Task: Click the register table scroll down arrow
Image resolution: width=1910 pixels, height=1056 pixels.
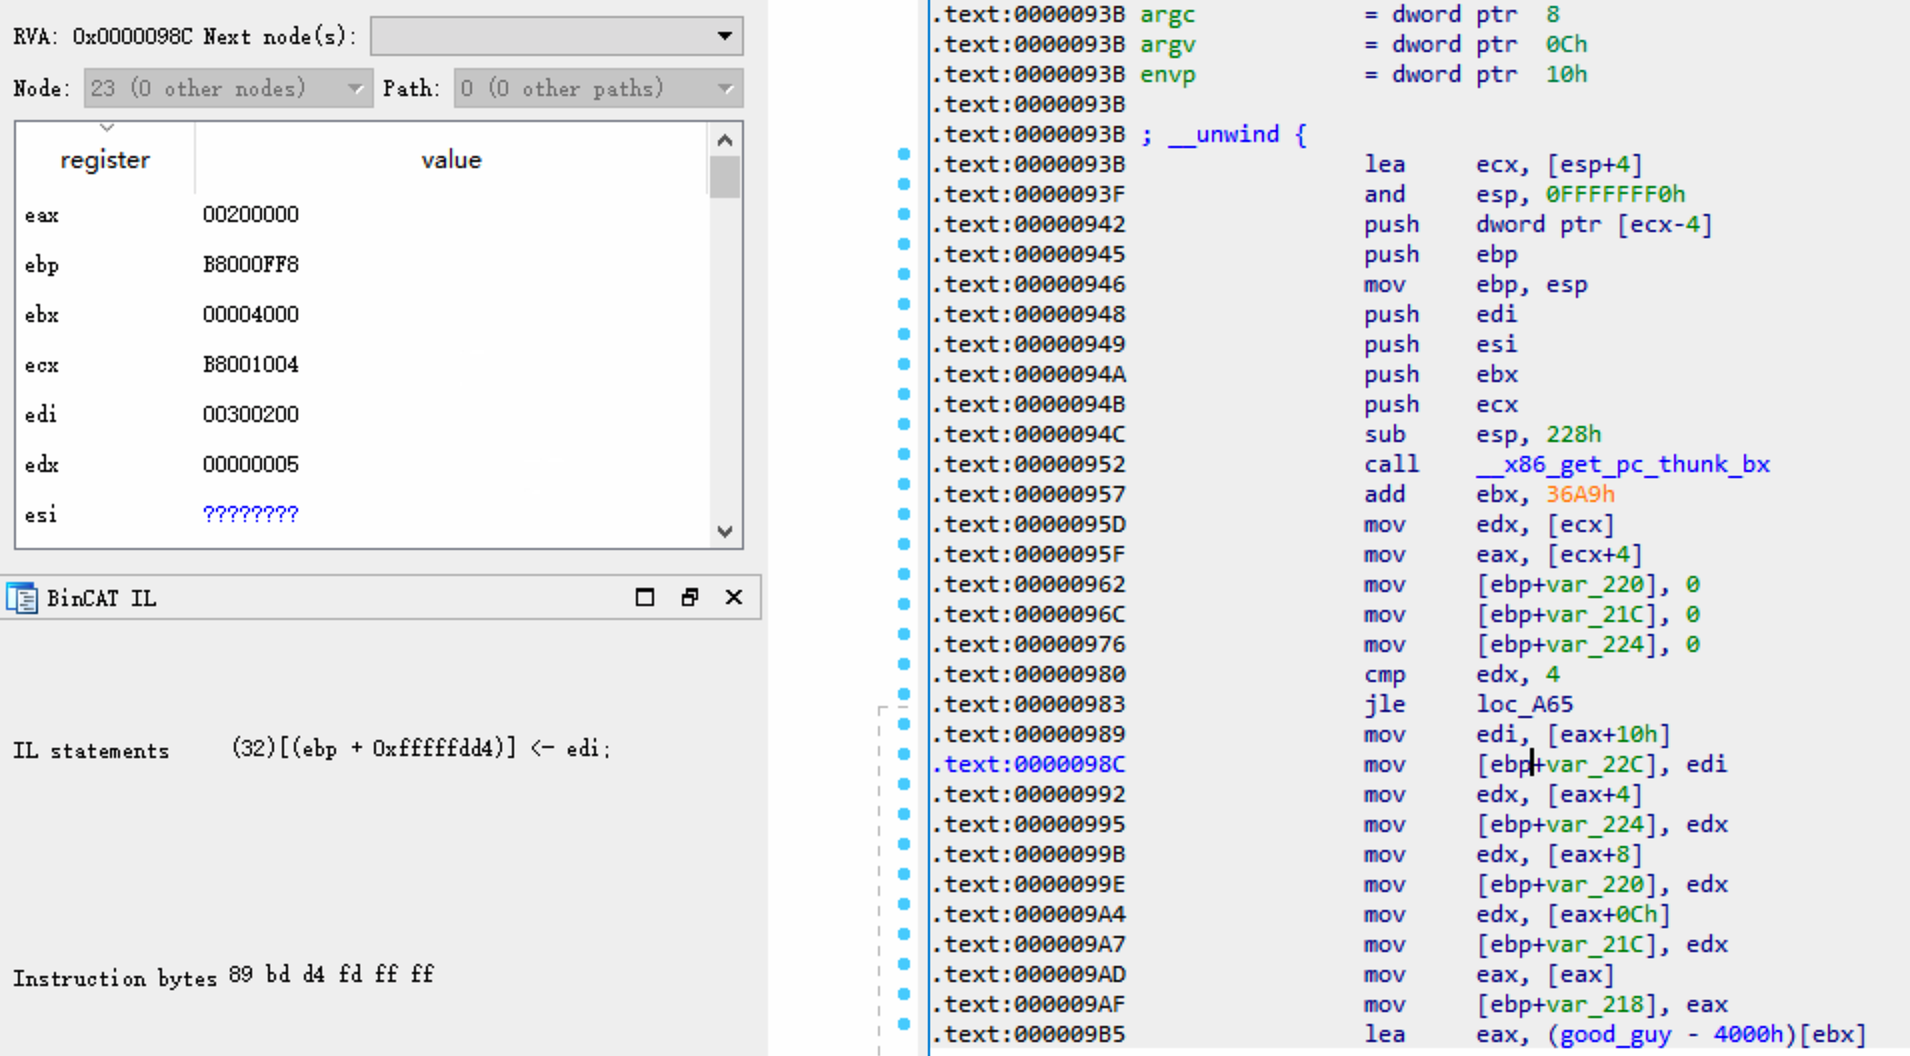Action: click(725, 531)
